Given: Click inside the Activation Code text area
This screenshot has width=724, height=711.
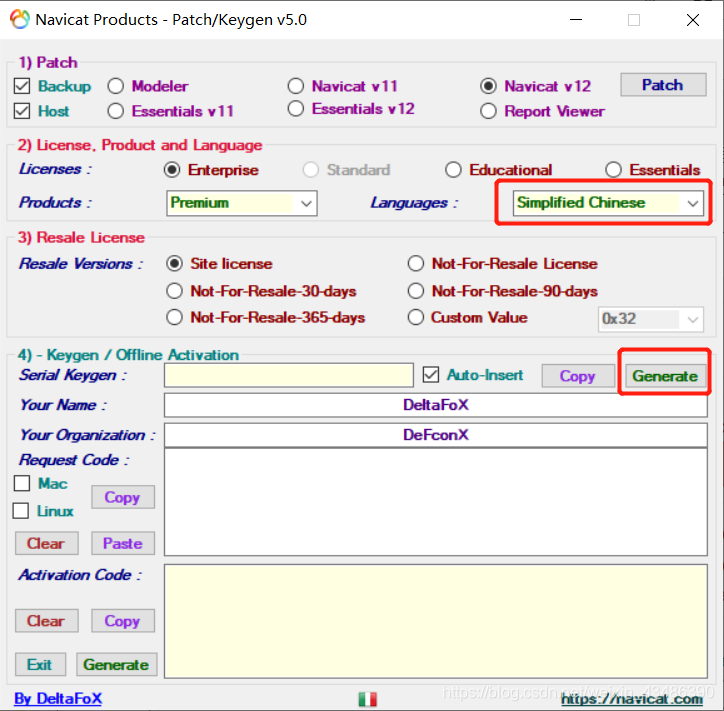Looking at the screenshot, I should pos(435,621).
